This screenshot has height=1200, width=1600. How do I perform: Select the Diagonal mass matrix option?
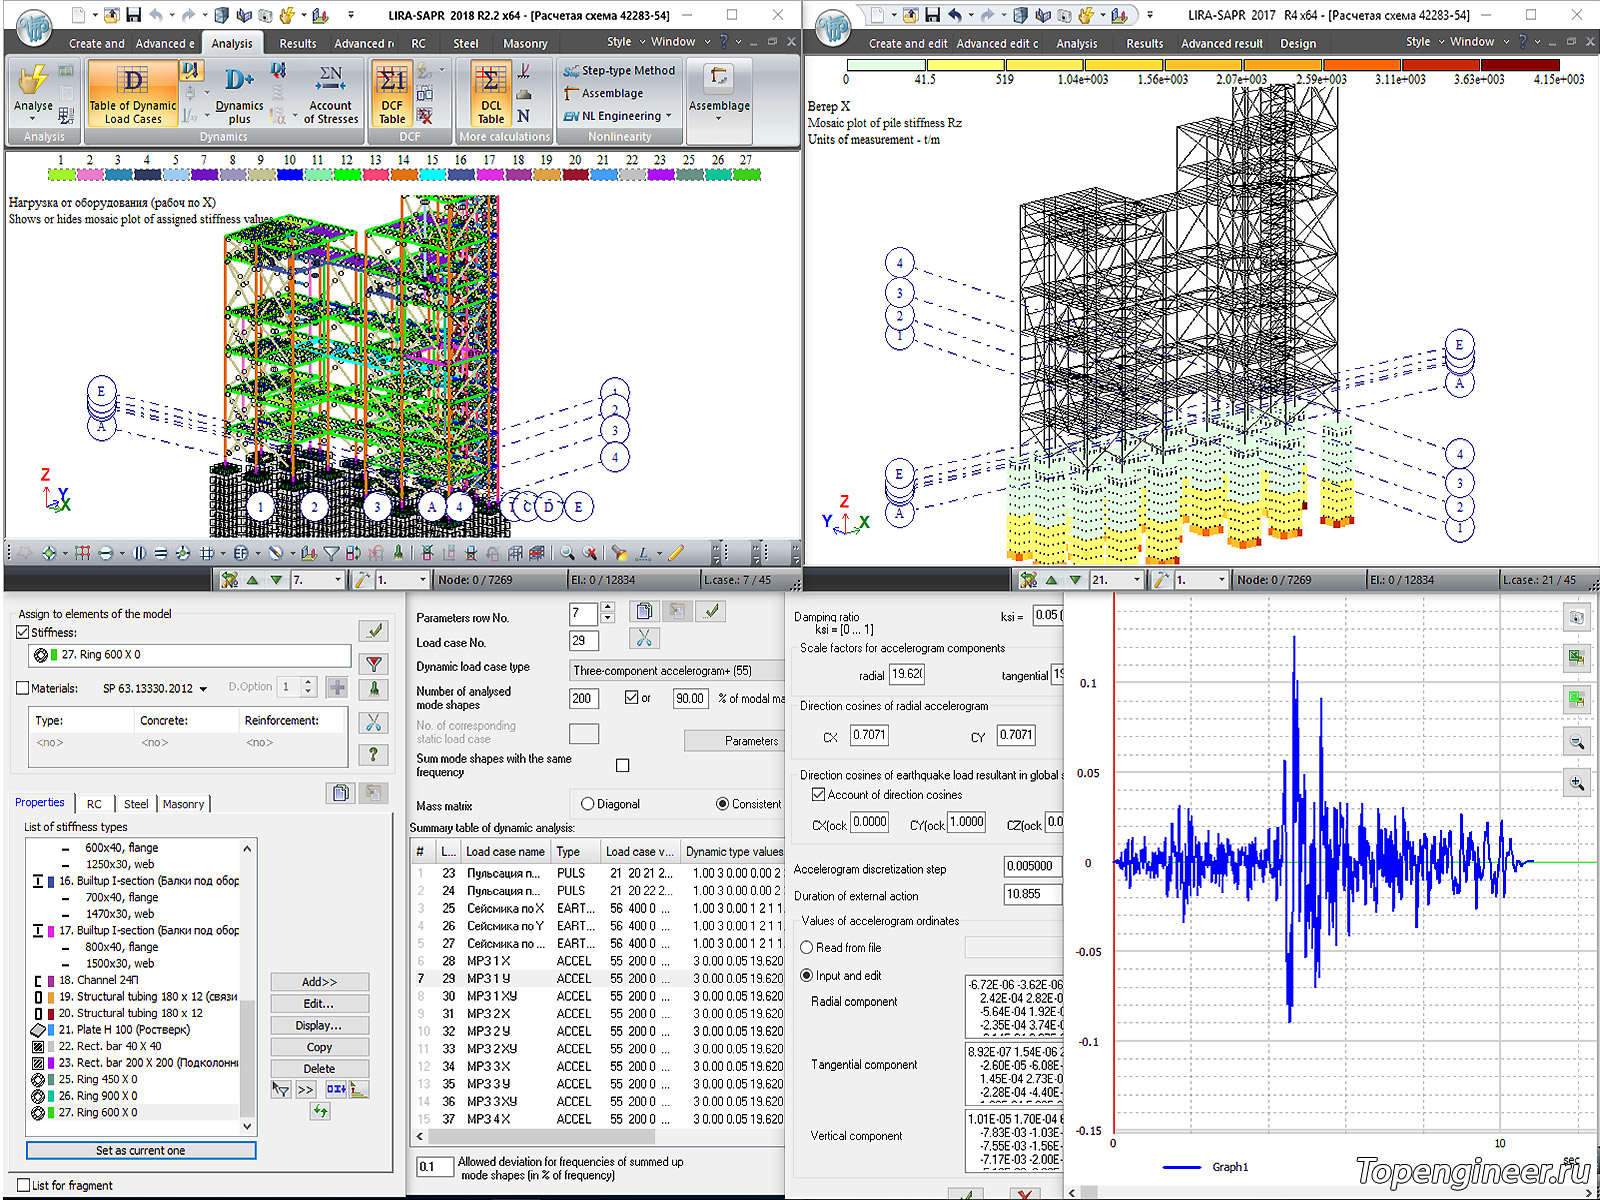588,804
